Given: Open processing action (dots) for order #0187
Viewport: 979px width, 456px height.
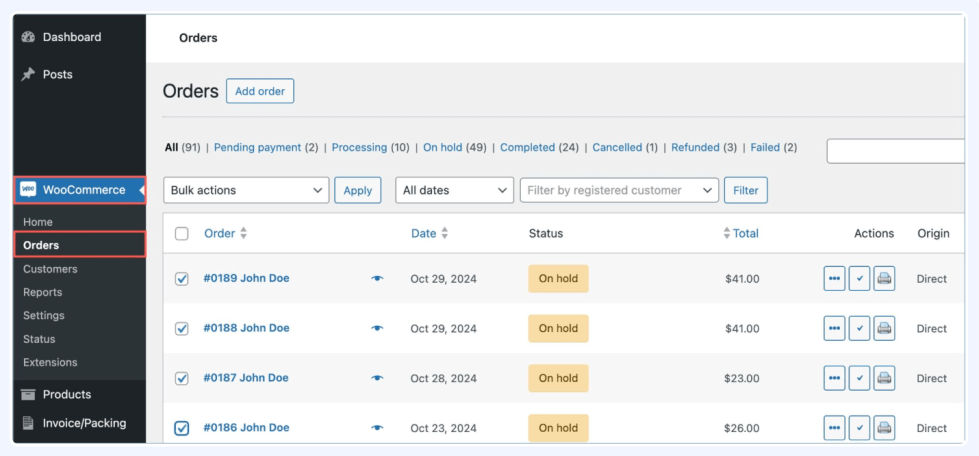Looking at the screenshot, I should click(834, 378).
